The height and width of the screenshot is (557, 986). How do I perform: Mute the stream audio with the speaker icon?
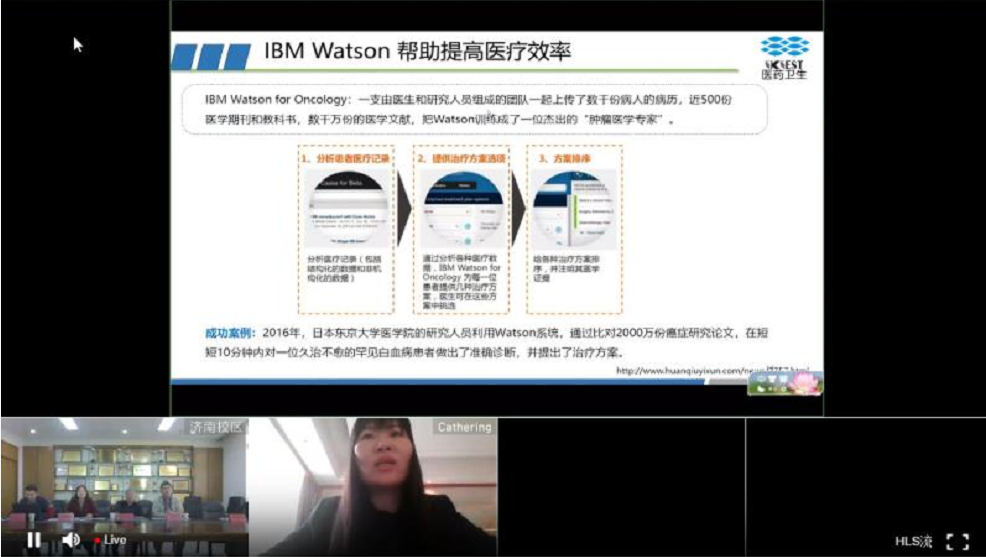click(71, 540)
